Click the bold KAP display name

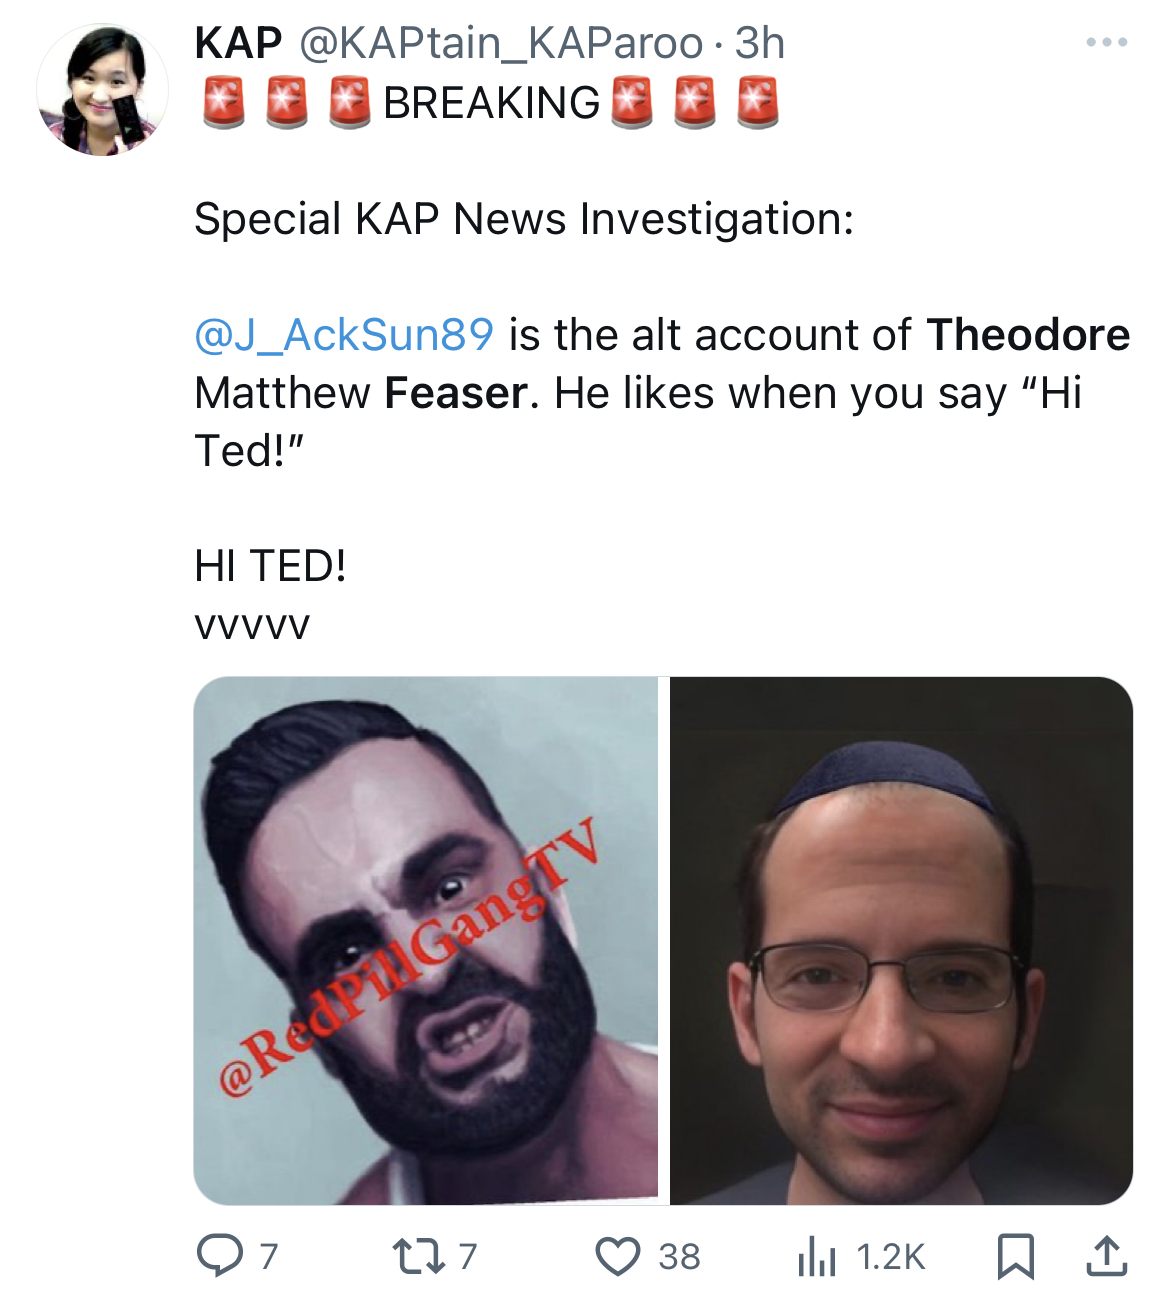[x=238, y=43]
